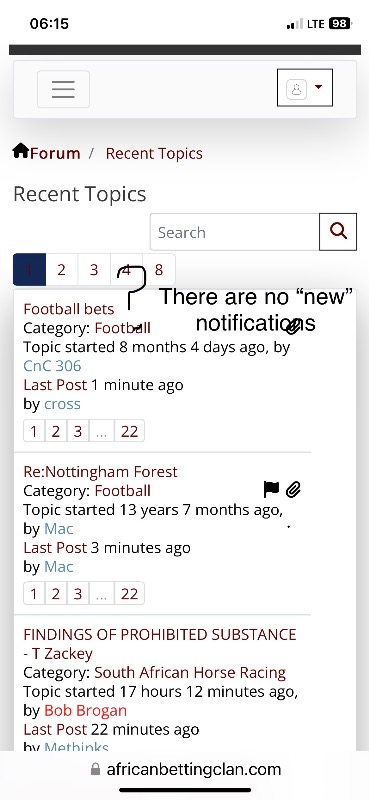
Task: Click the attachment paperclip icon for Nottingham Forest
Action: pyautogui.click(x=293, y=490)
